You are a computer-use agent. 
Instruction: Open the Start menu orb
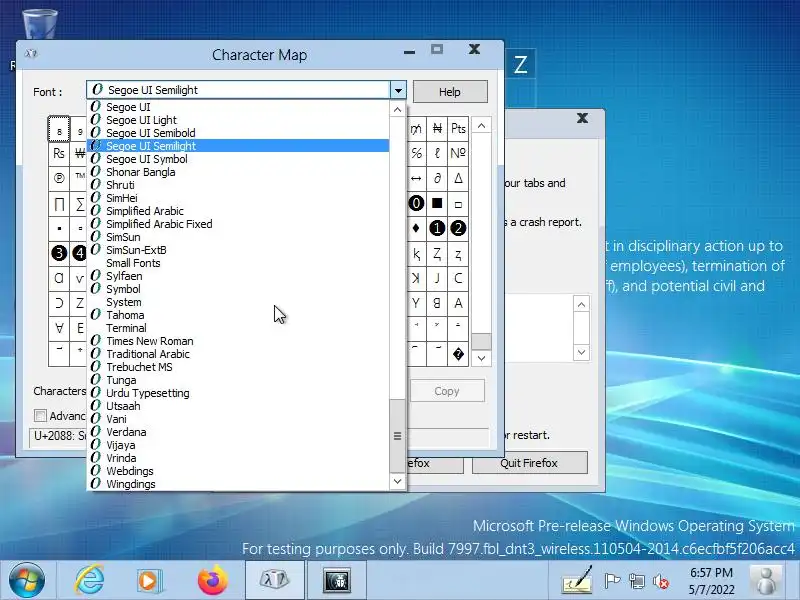click(x=27, y=580)
